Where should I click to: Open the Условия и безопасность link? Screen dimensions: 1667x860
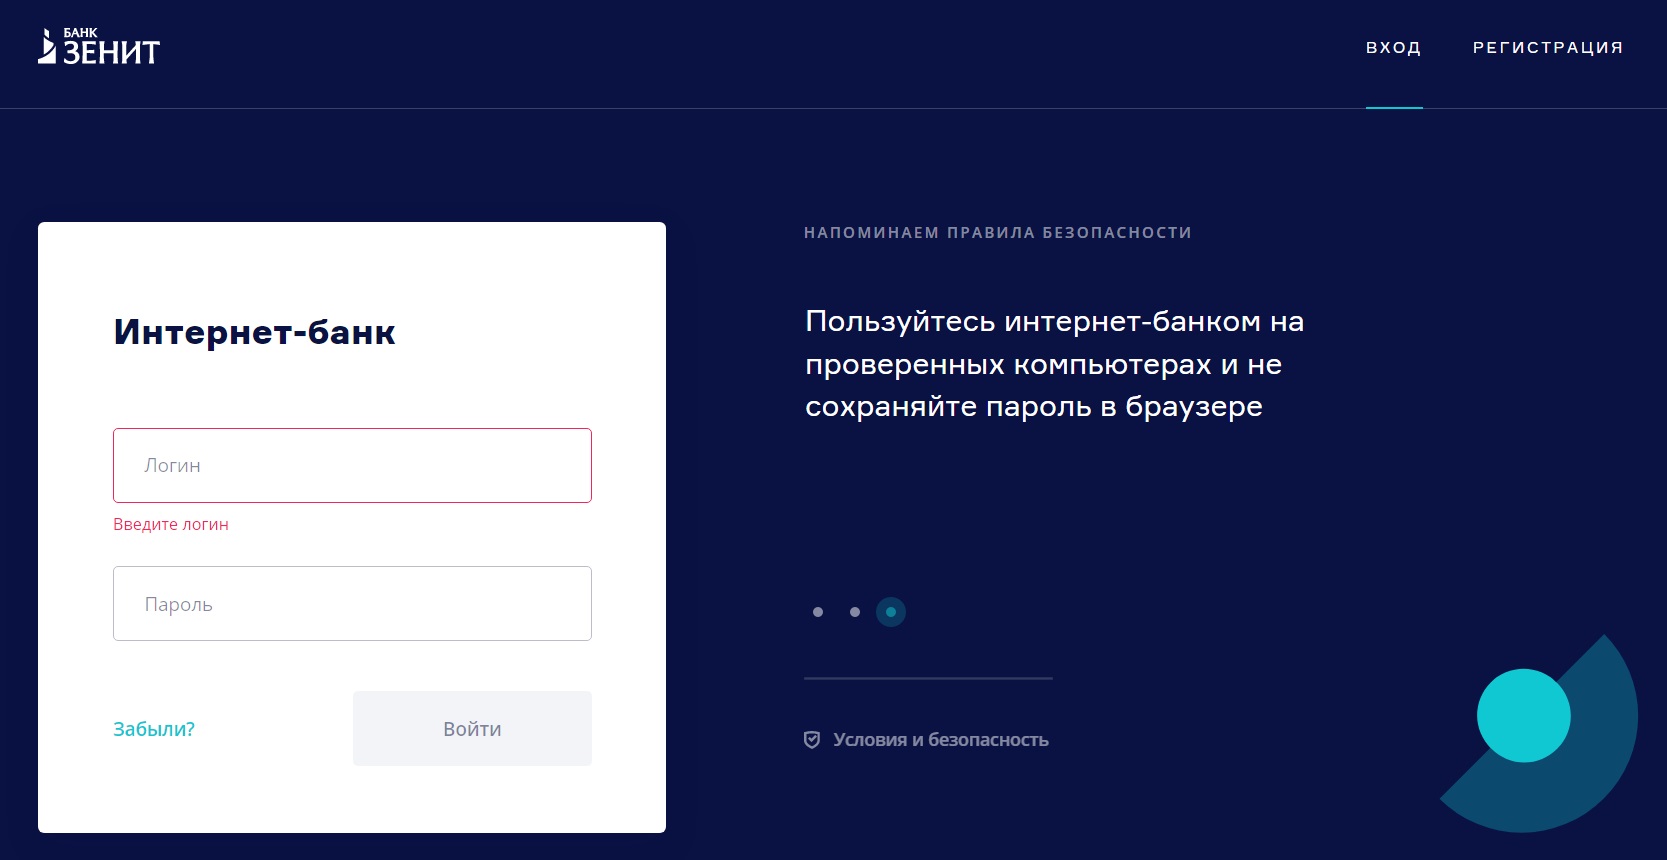(x=940, y=740)
